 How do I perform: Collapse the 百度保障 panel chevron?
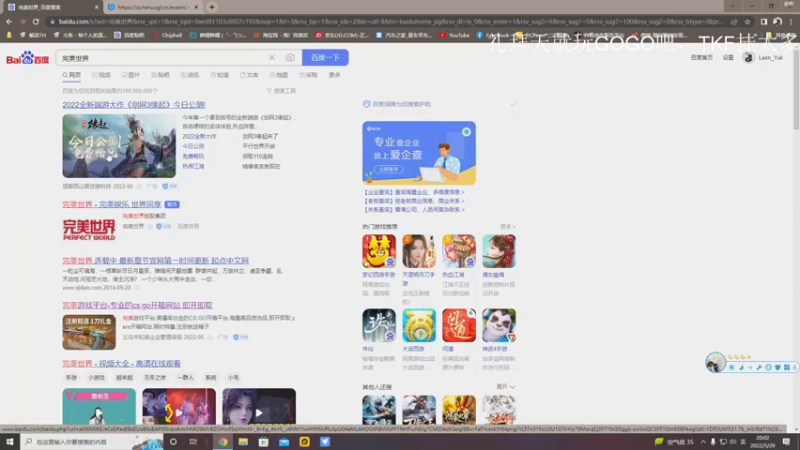point(512,104)
